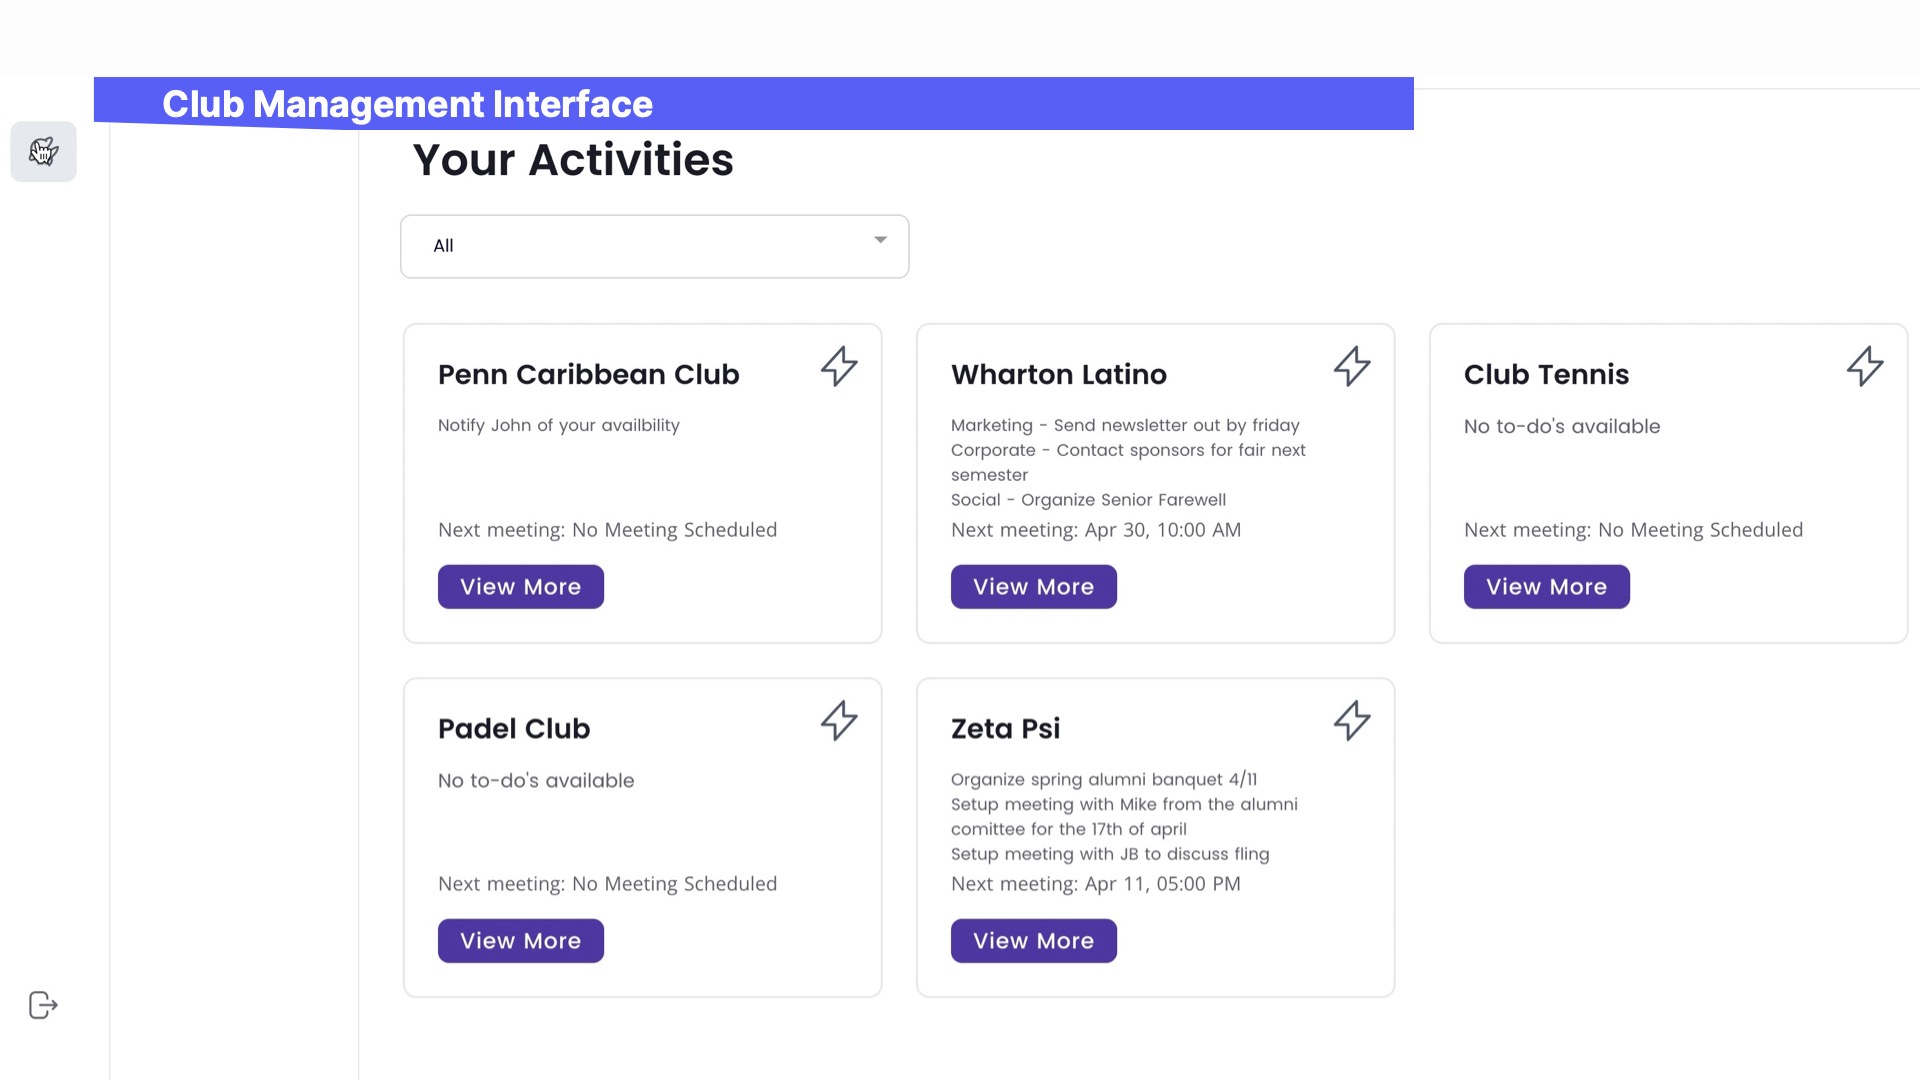Select the Penn Caribbean Club title

[x=588, y=374]
